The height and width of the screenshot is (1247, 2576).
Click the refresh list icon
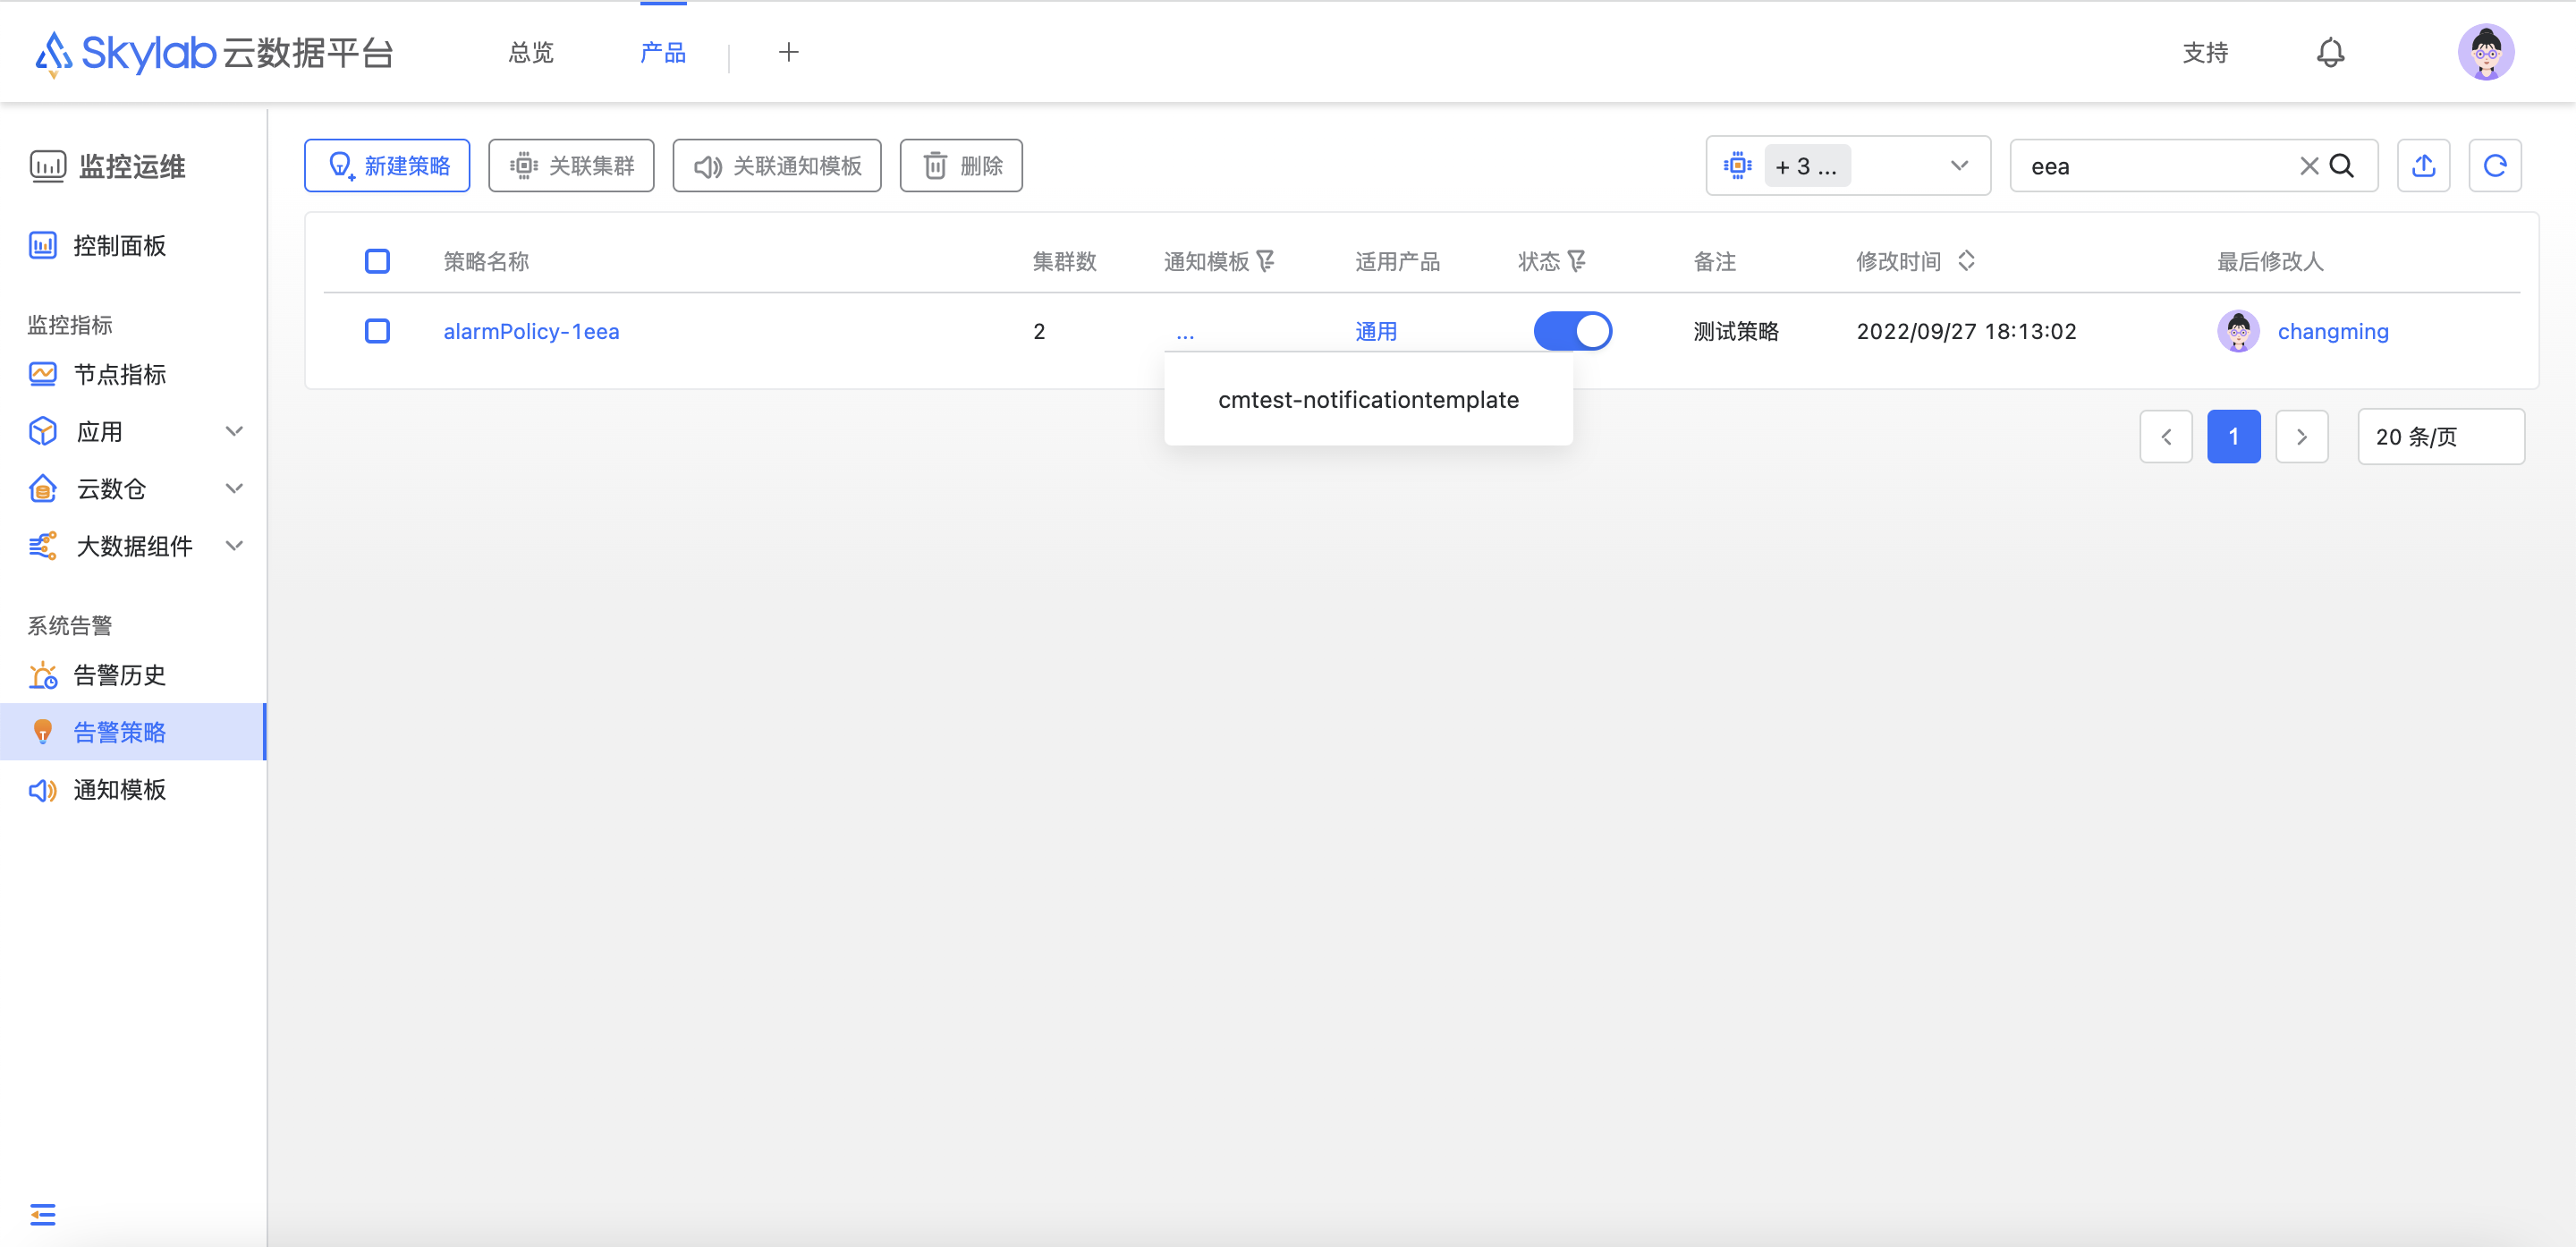click(2494, 166)
